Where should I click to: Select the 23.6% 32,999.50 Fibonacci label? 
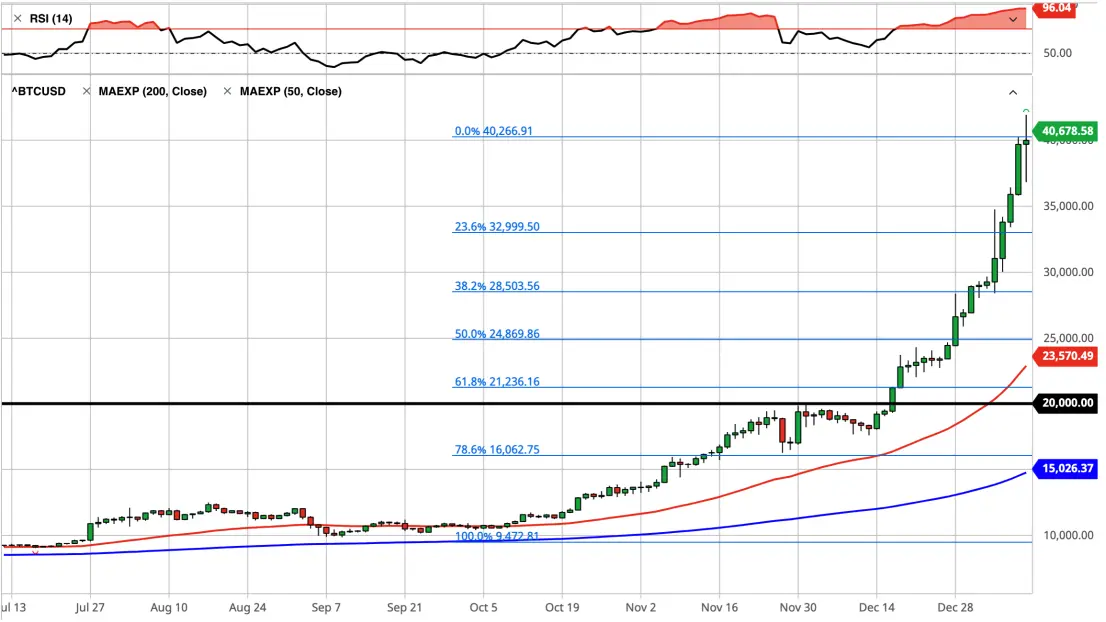[x=497, y=227]
